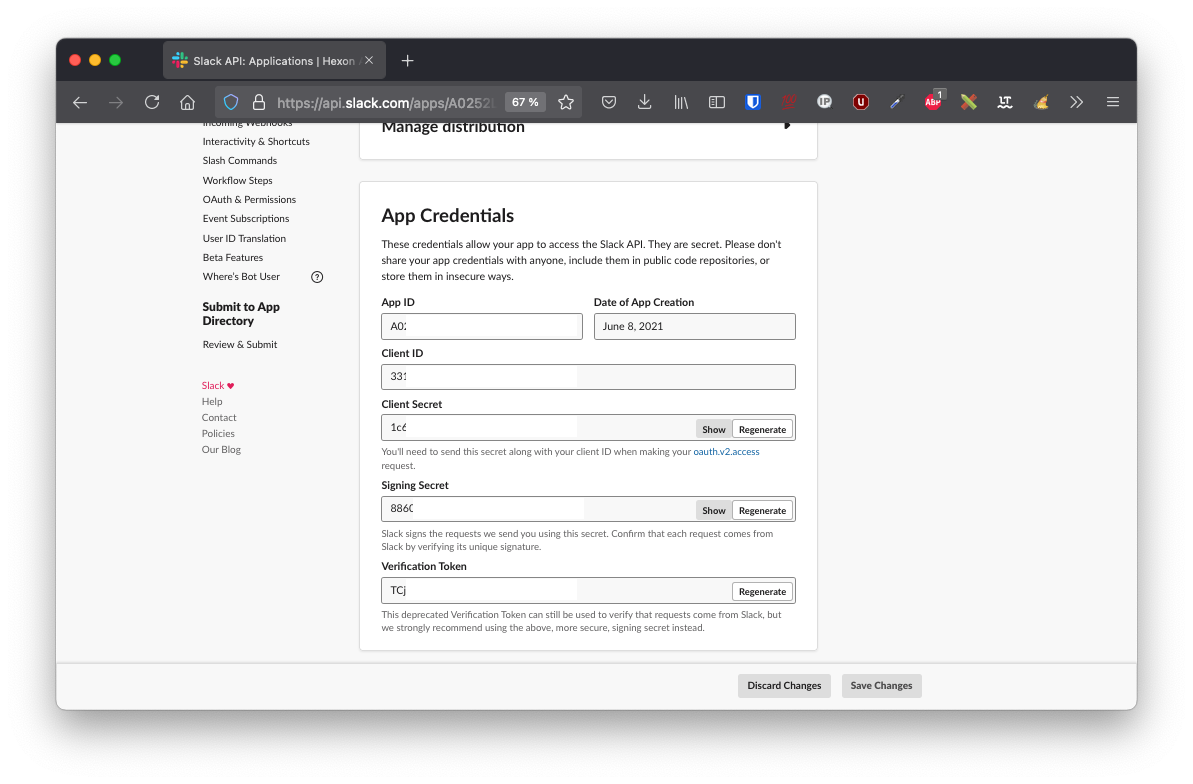Click the App Credentials heading
The height and width of the screenshot is (784, 1193).
[x=447, y=215]
